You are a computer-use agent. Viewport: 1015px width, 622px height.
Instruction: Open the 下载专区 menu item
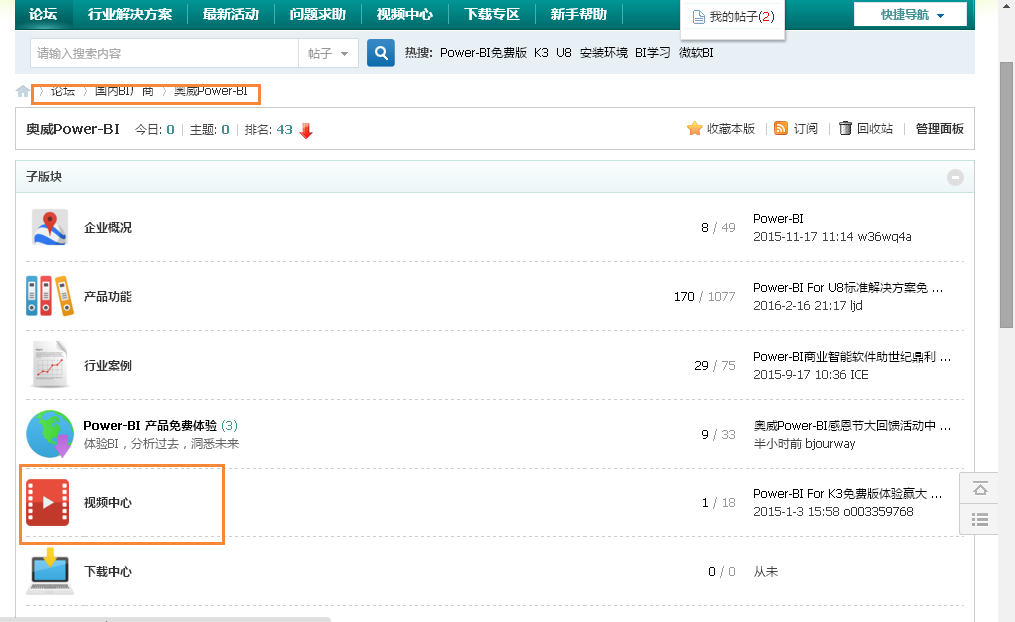pyautogui.click(x=491, y=14)
